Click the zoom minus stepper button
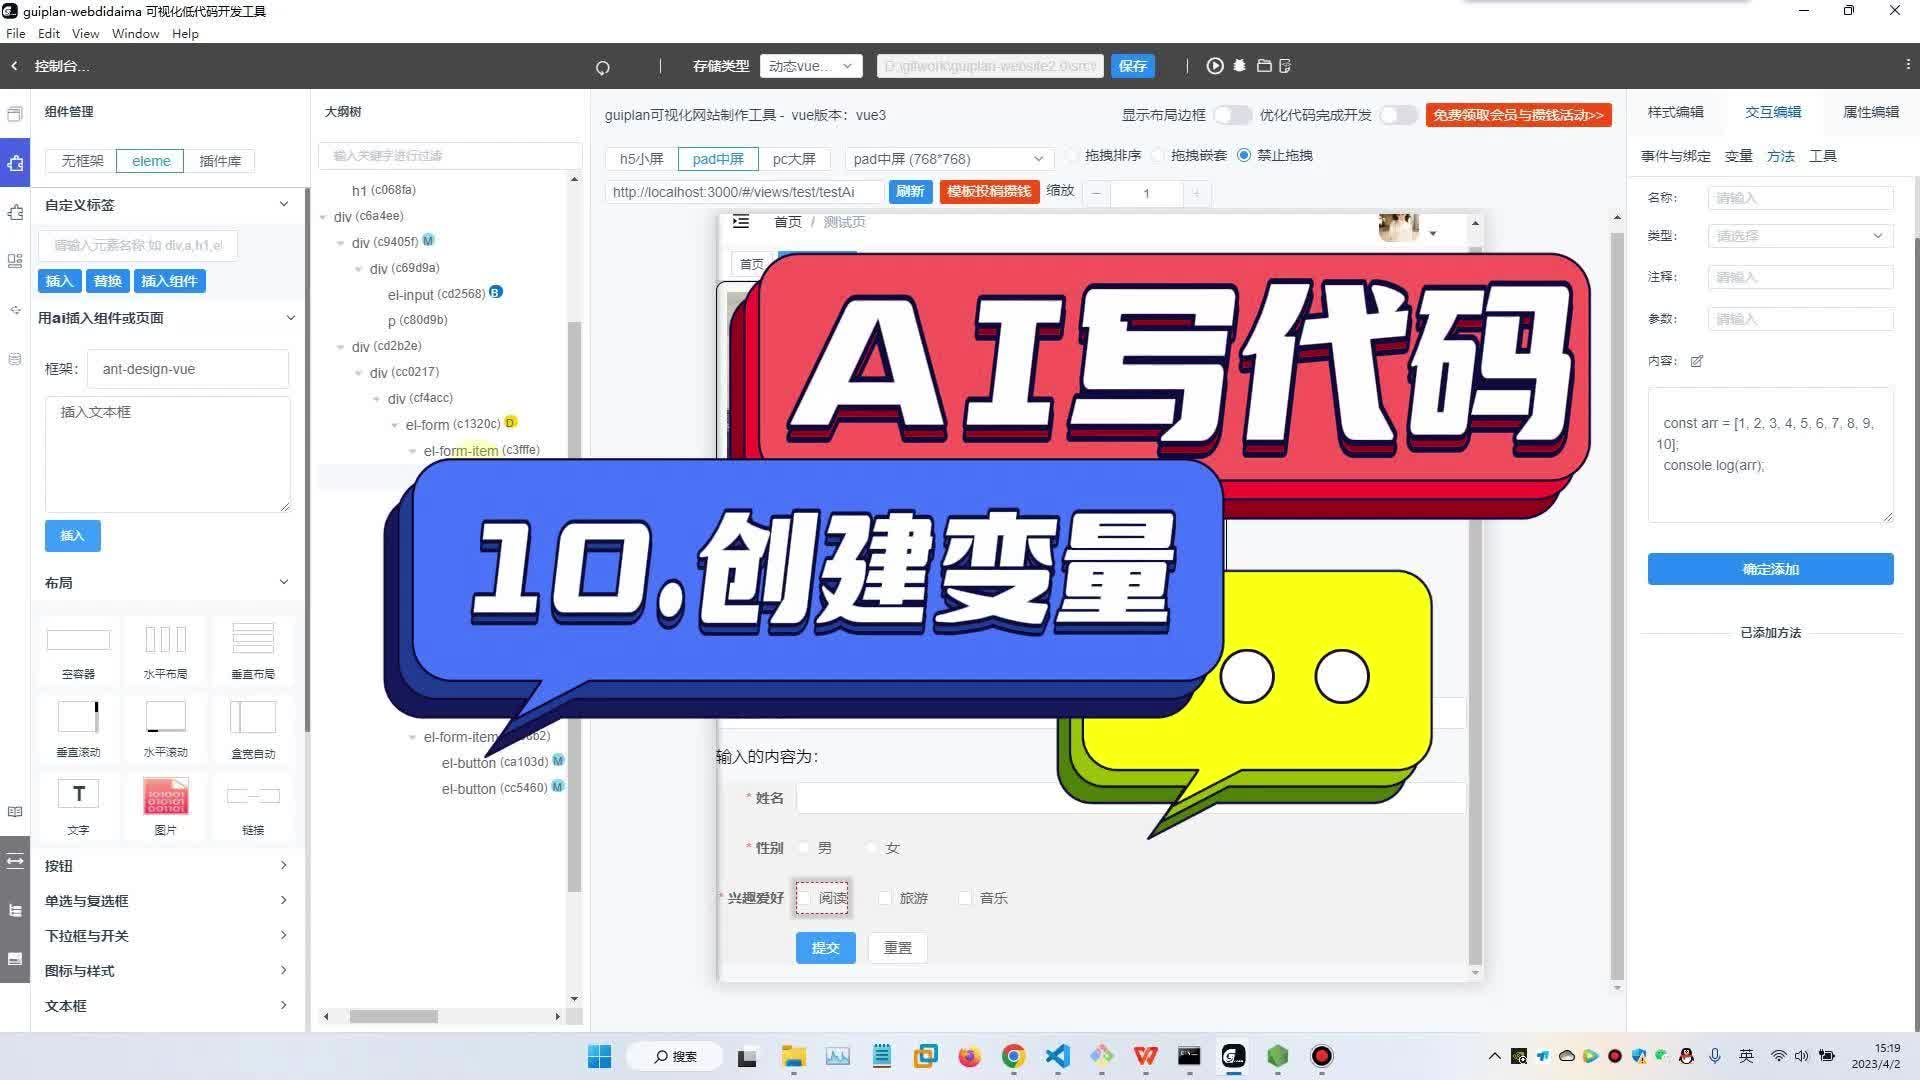The width and height of the screenshot is (1920, 1080). 1096,193
